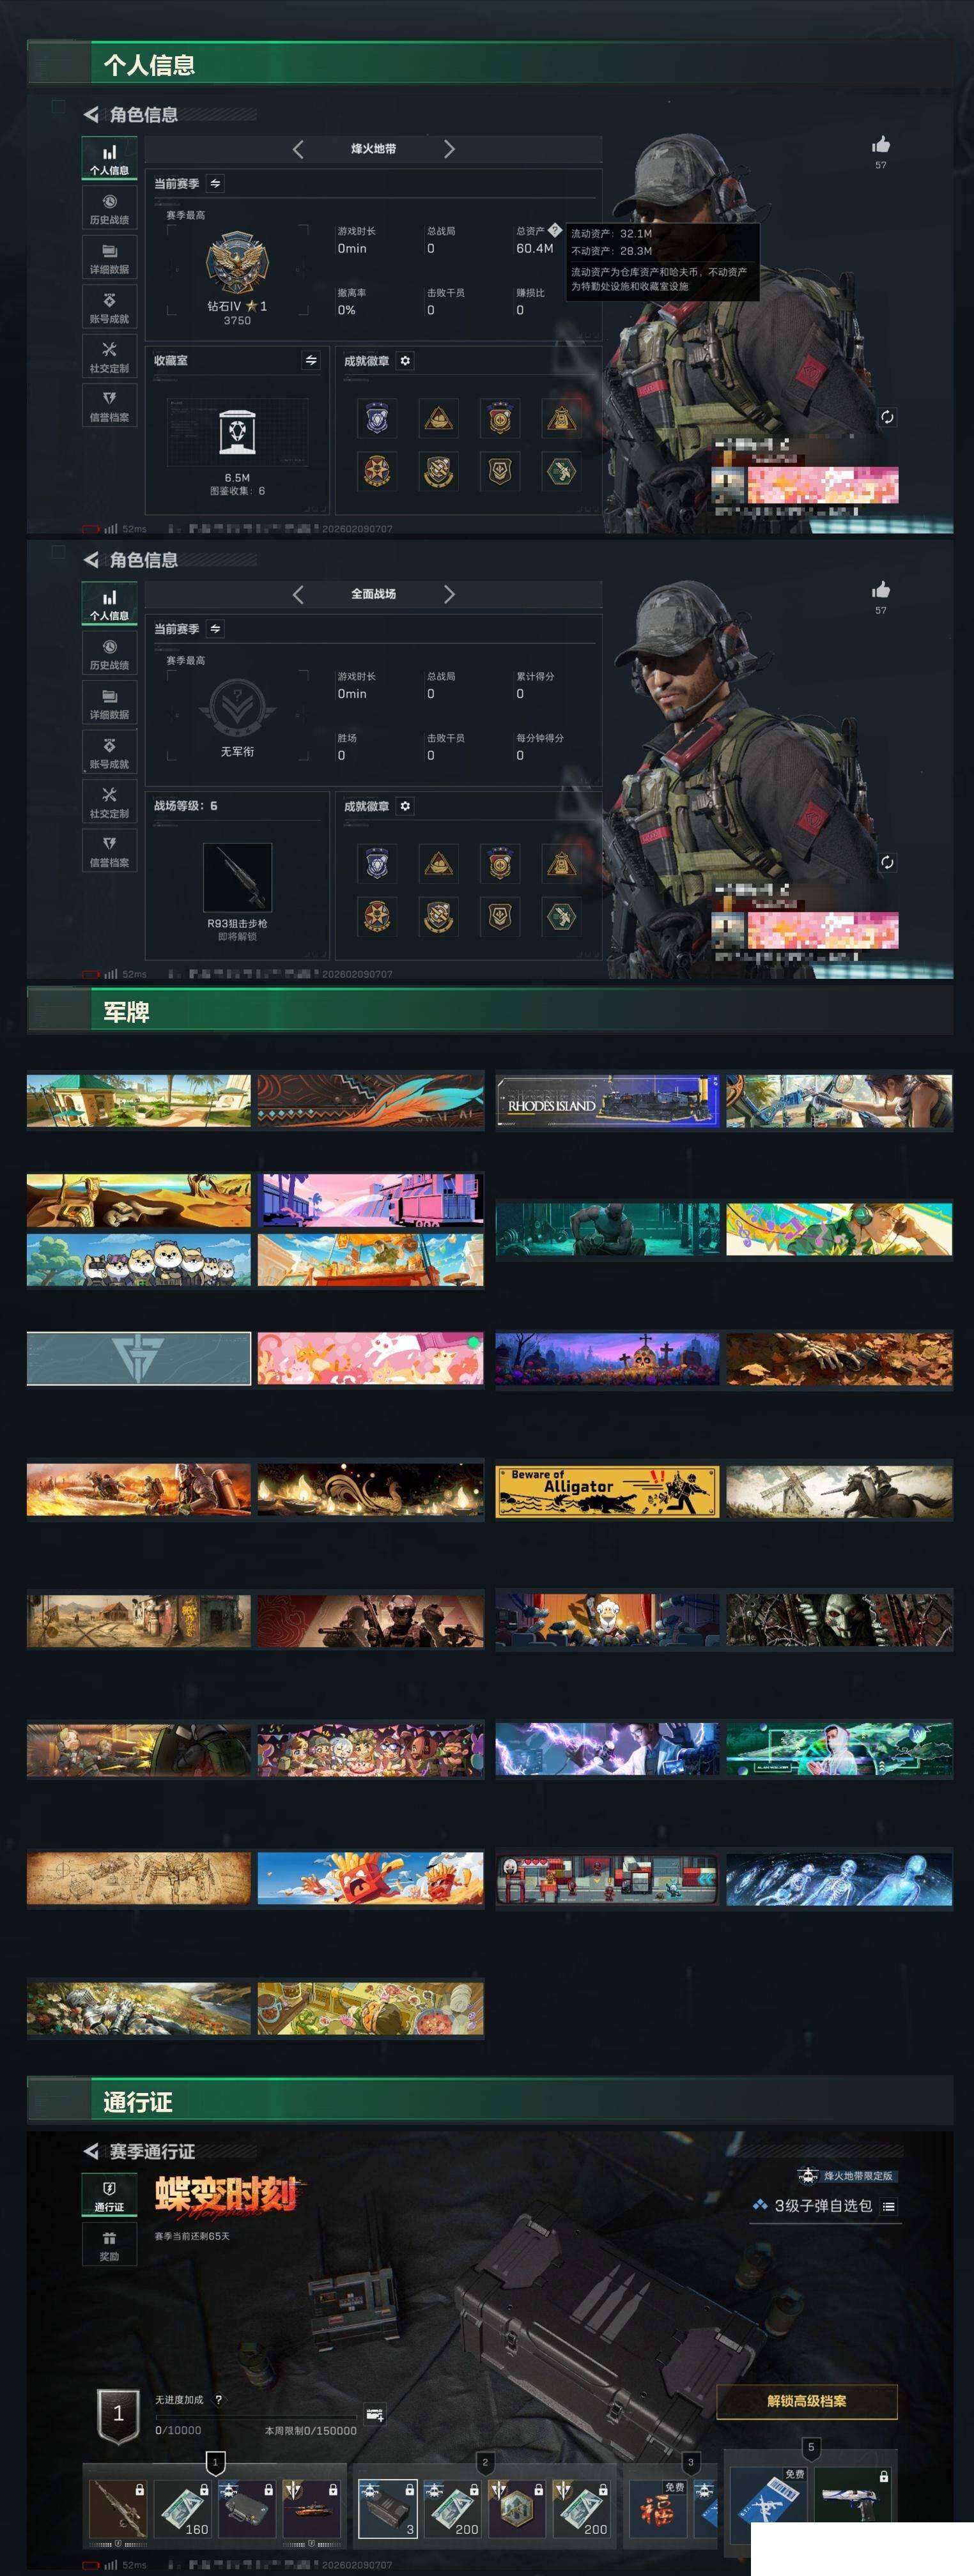Like the profile in the 烽火地带 panel

coord(881,145)
